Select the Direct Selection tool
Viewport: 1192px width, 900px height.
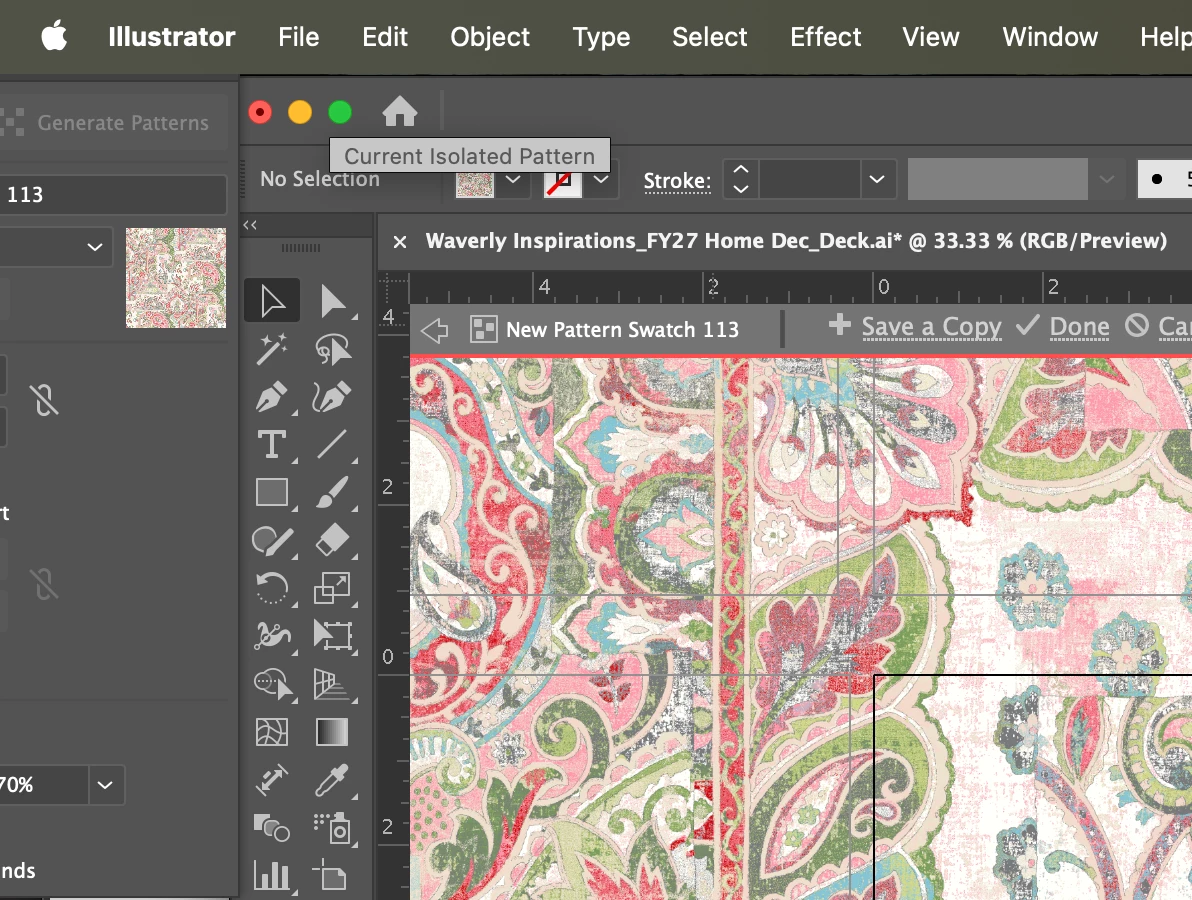[x=332, y=301]
